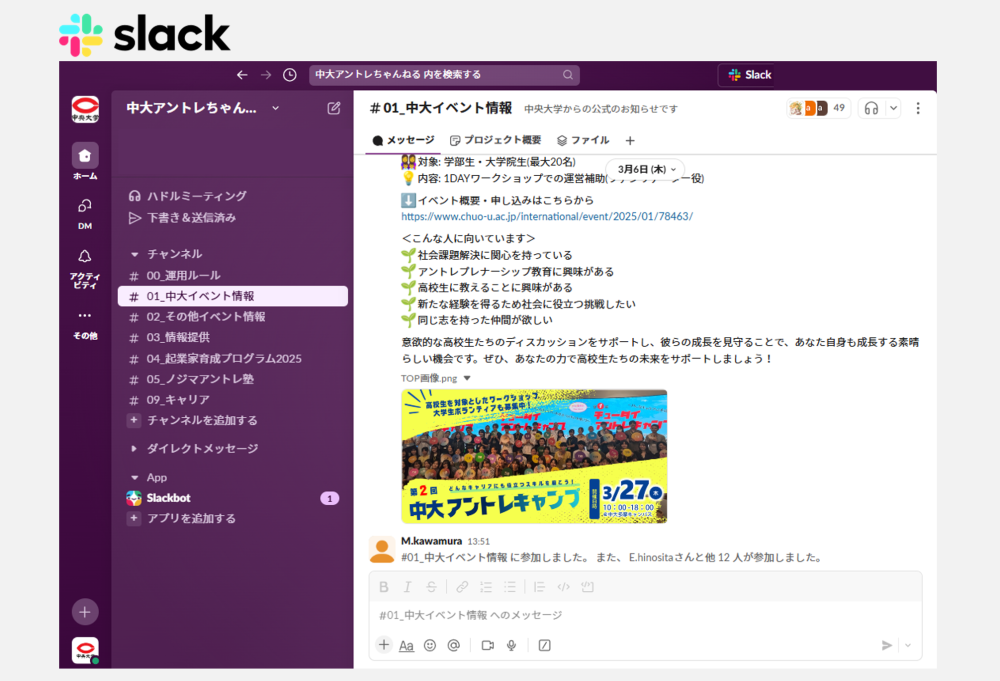Screen dimensions: 1000x681
Task: Open the アクティビティ bell icon
Action: point(85,256)
